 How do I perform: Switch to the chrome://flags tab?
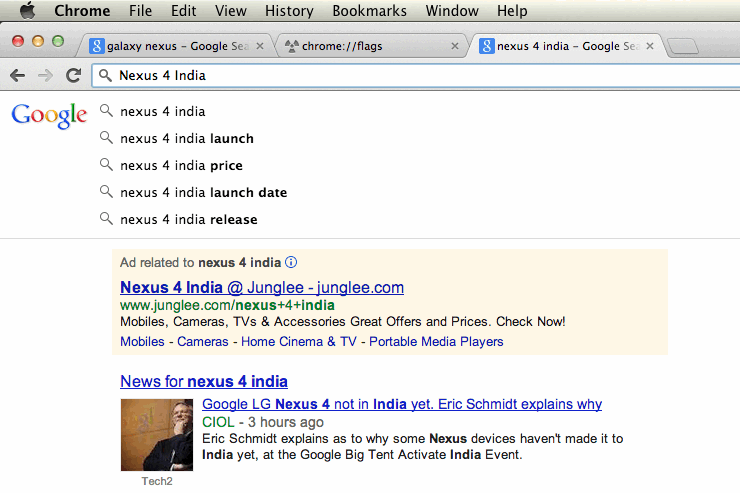(x=370, y=46)
